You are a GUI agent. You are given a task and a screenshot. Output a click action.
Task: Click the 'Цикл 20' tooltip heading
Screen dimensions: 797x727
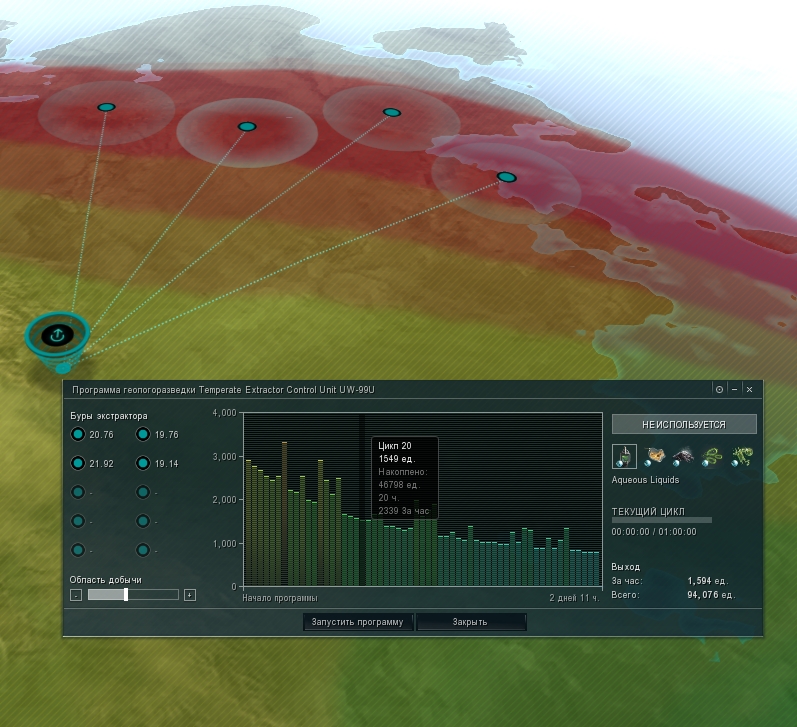click(x=395, y=446)
